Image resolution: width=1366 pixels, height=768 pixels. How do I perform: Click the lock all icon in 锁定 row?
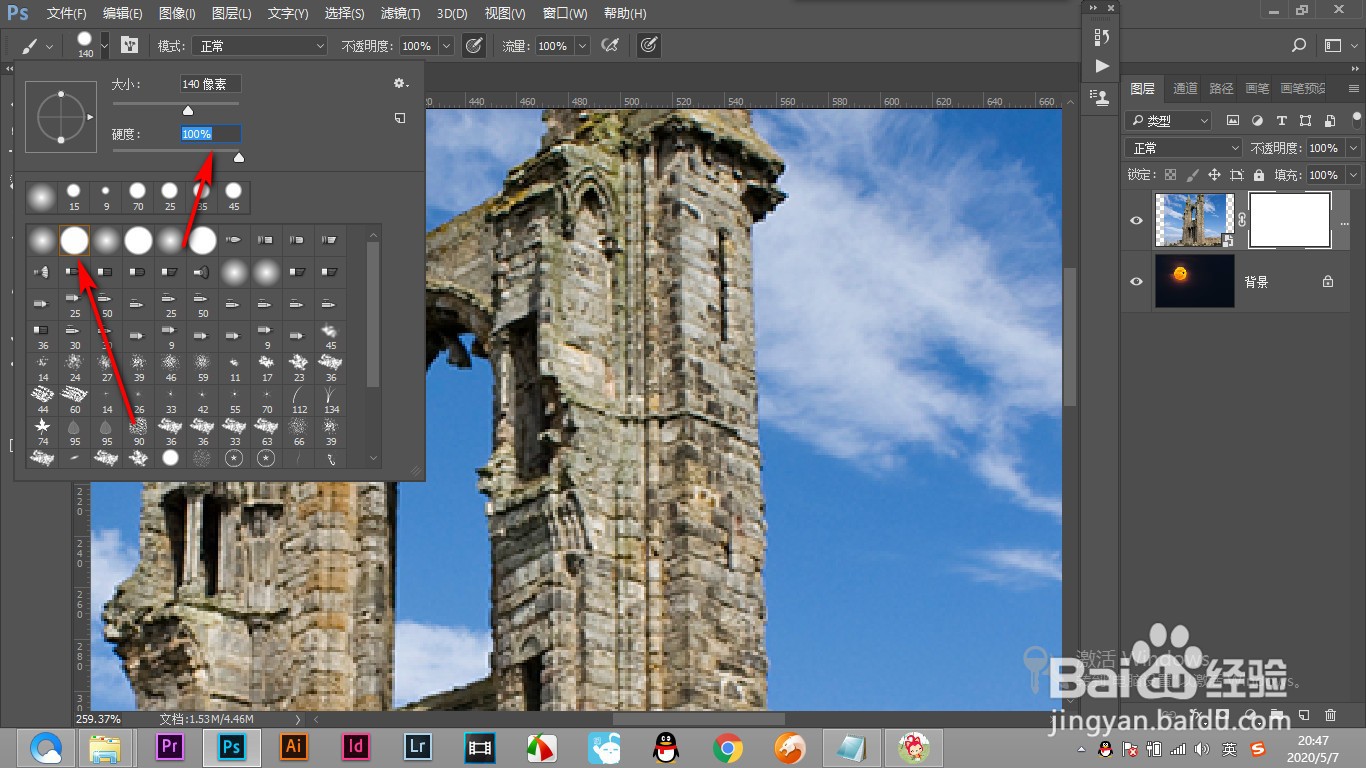tap(1258, 175)
